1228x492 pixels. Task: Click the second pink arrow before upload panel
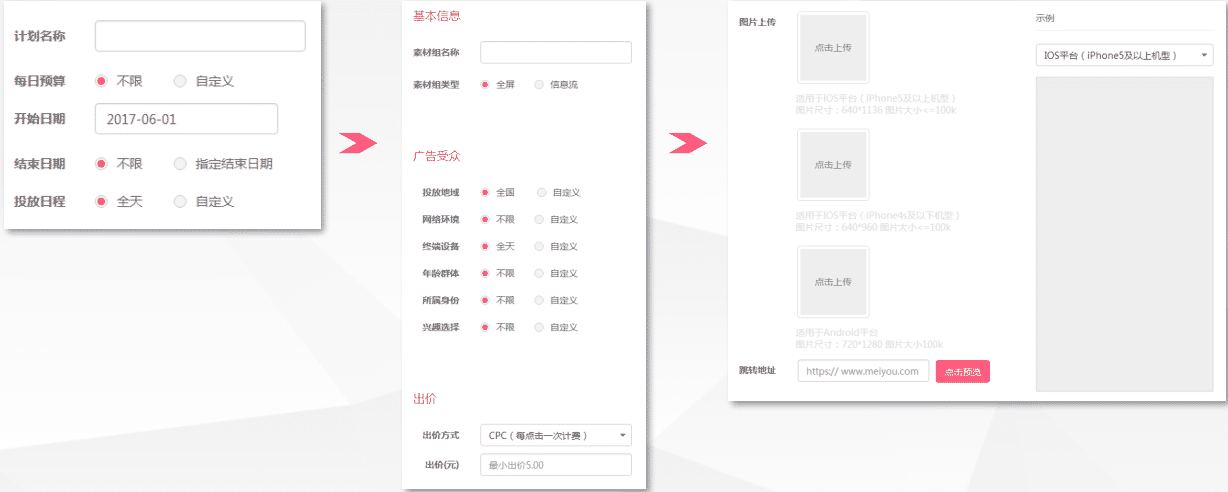pos(688,143)
